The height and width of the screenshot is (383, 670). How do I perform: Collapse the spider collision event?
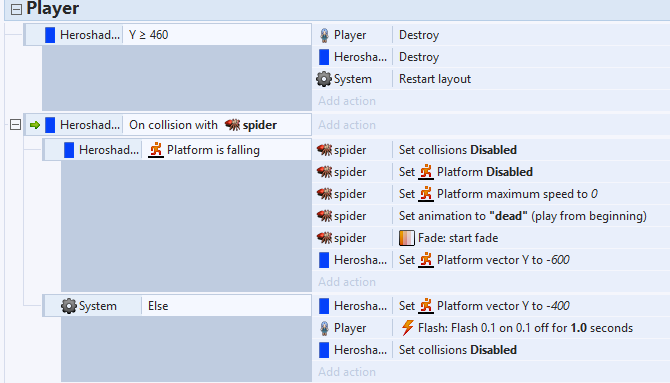(x=15, y=125)
